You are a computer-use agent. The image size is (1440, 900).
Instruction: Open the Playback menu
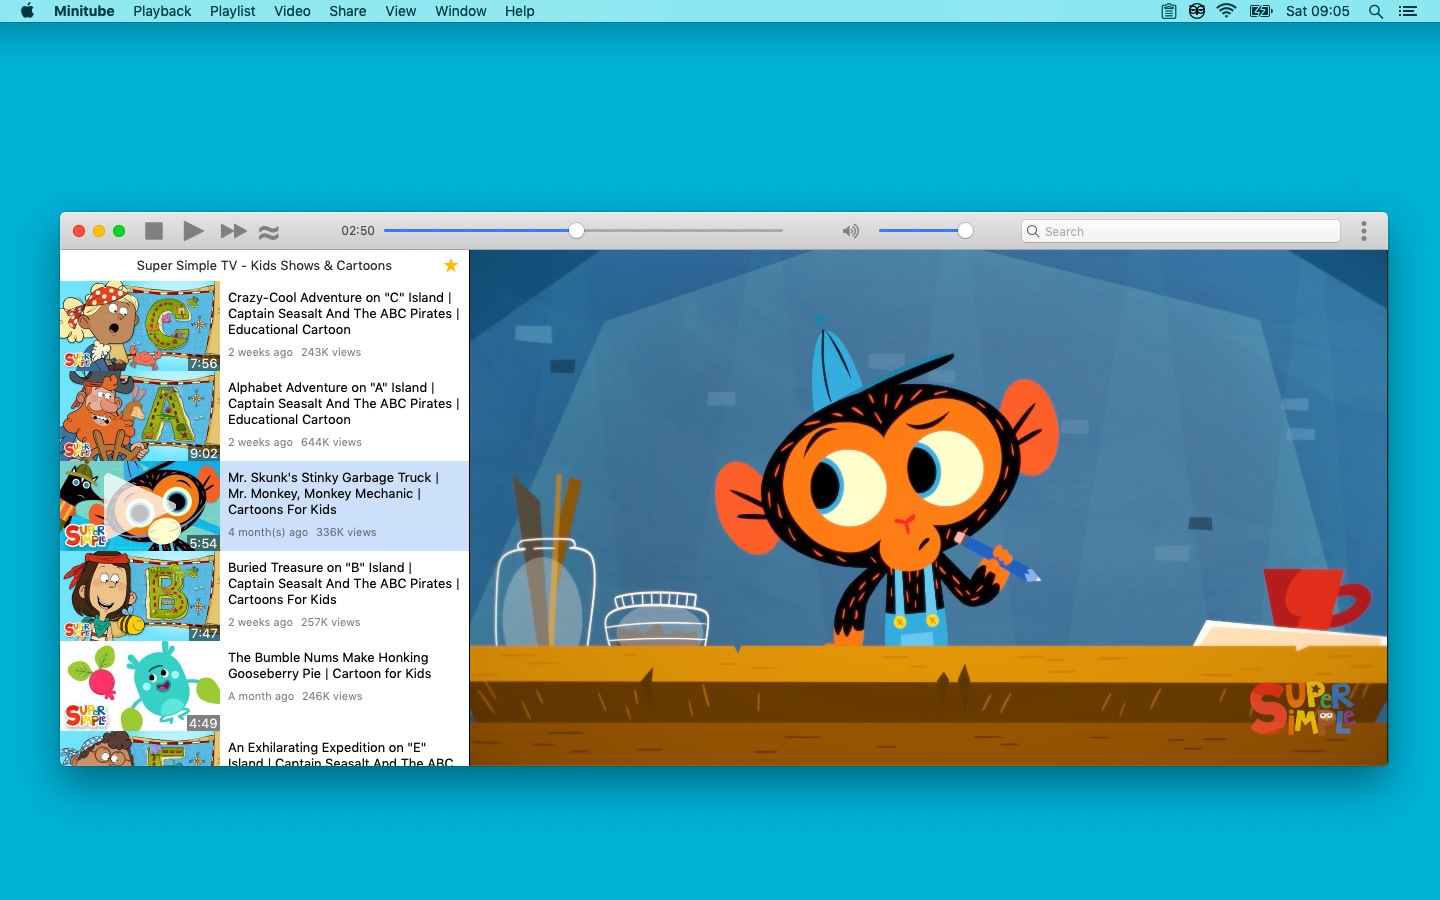click(x=161, y=11)
